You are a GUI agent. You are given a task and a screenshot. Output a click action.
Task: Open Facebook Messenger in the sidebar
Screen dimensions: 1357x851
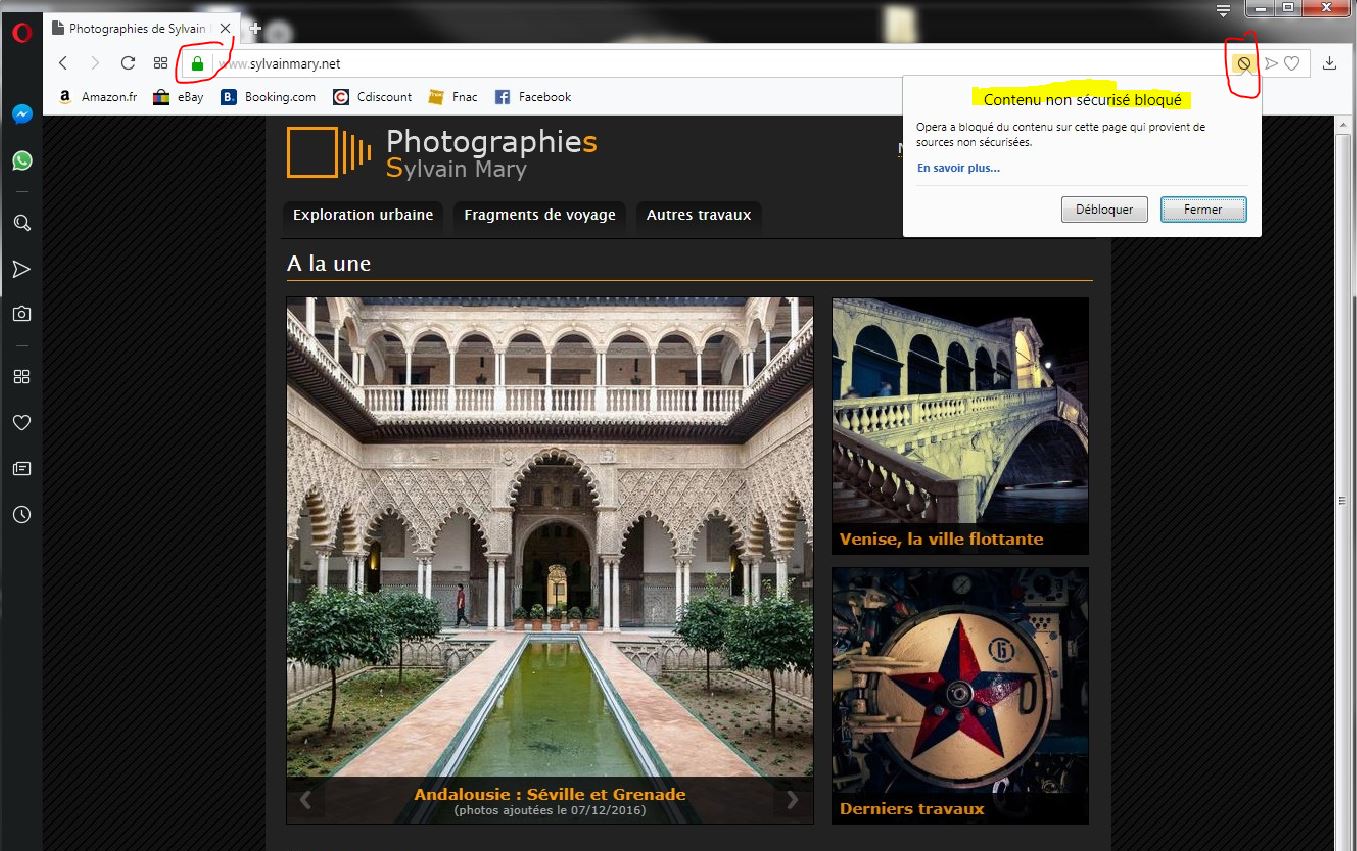(22, 114)
